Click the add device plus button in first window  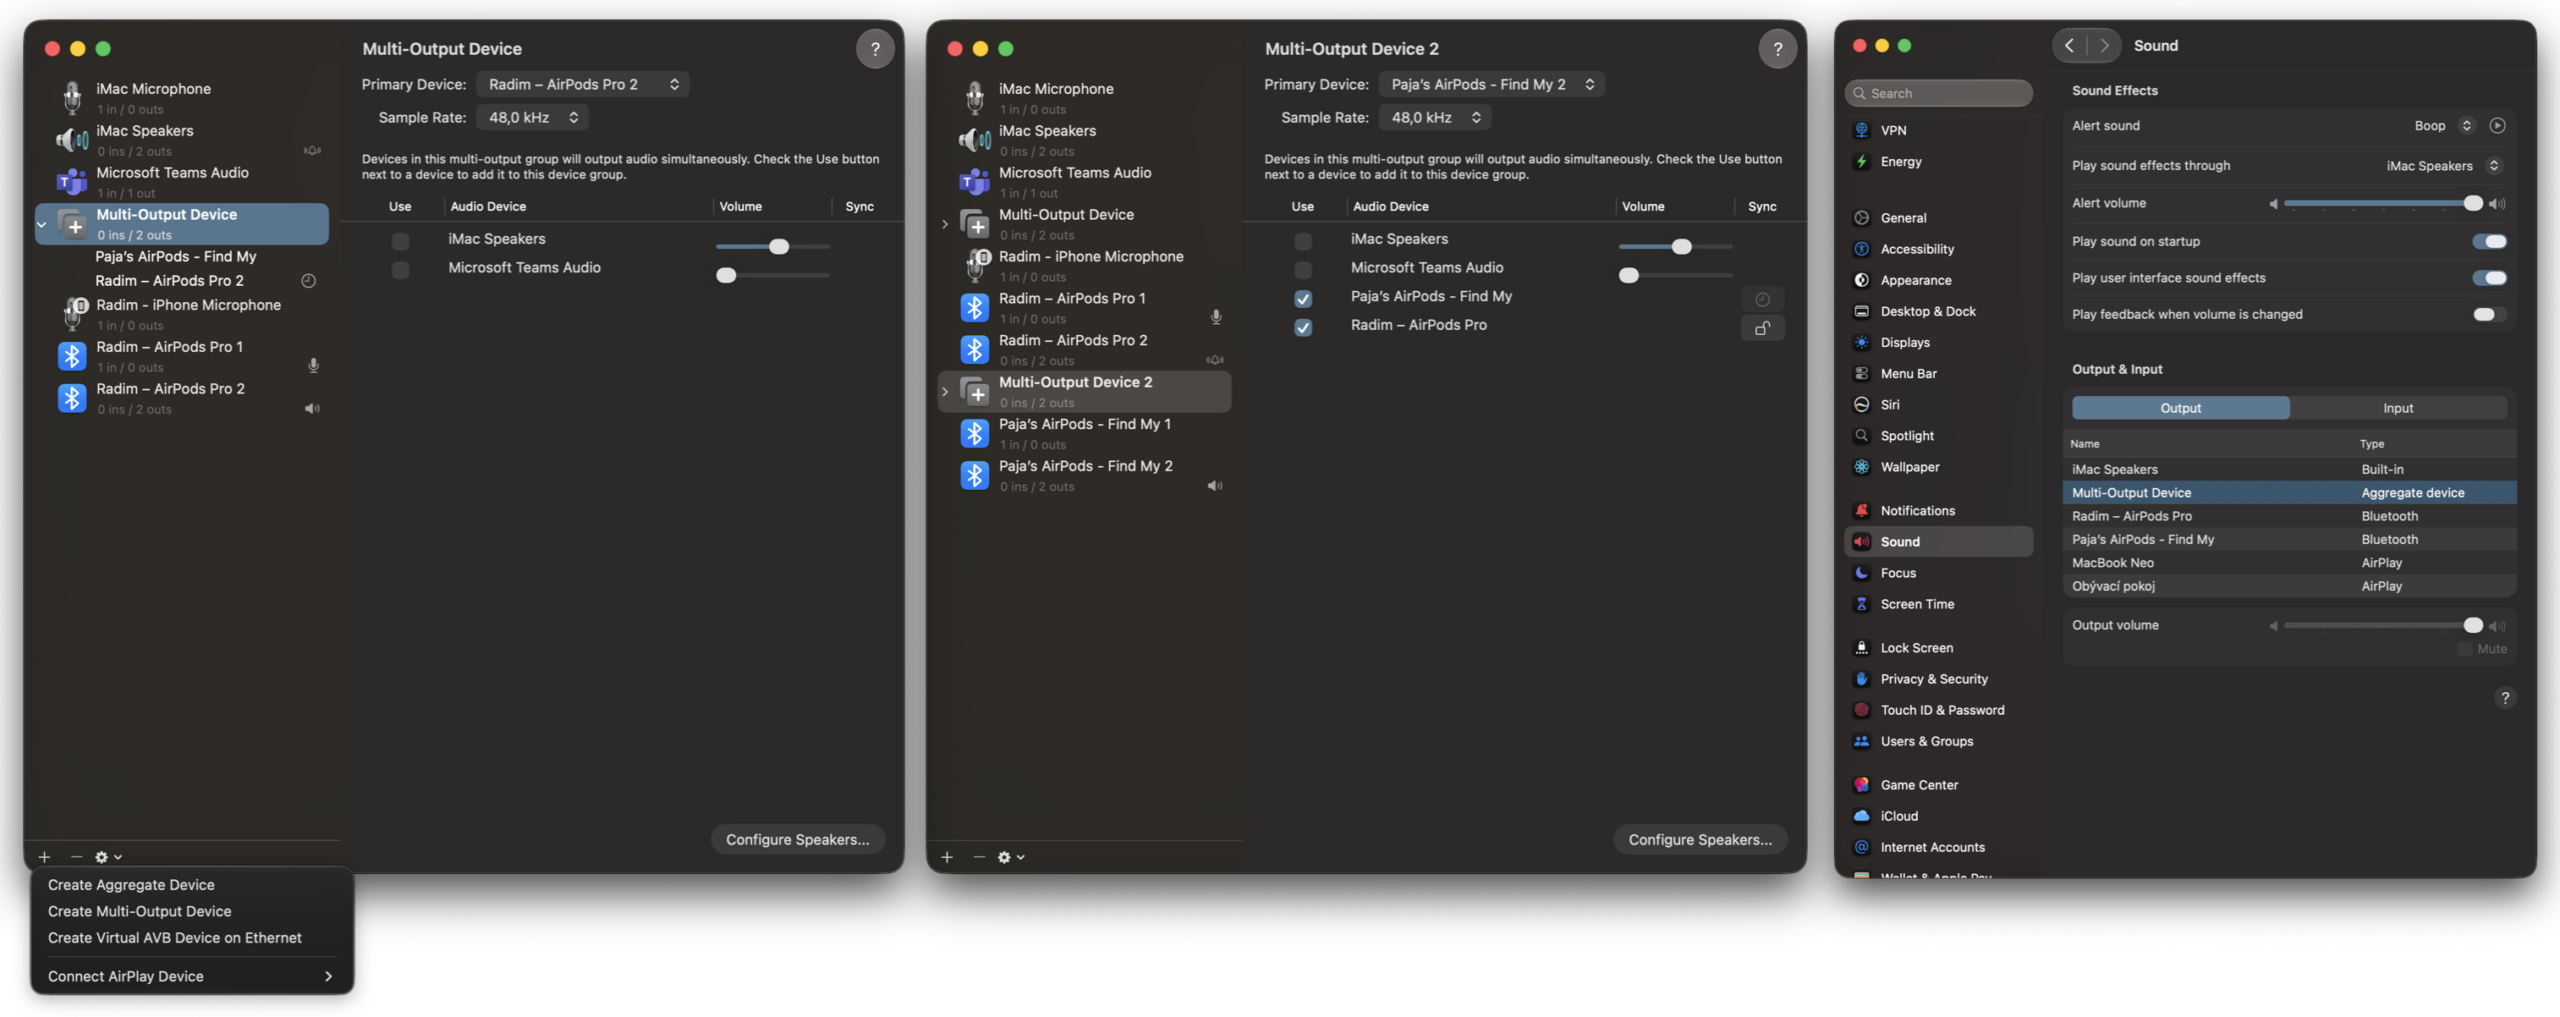pos(44,857)
